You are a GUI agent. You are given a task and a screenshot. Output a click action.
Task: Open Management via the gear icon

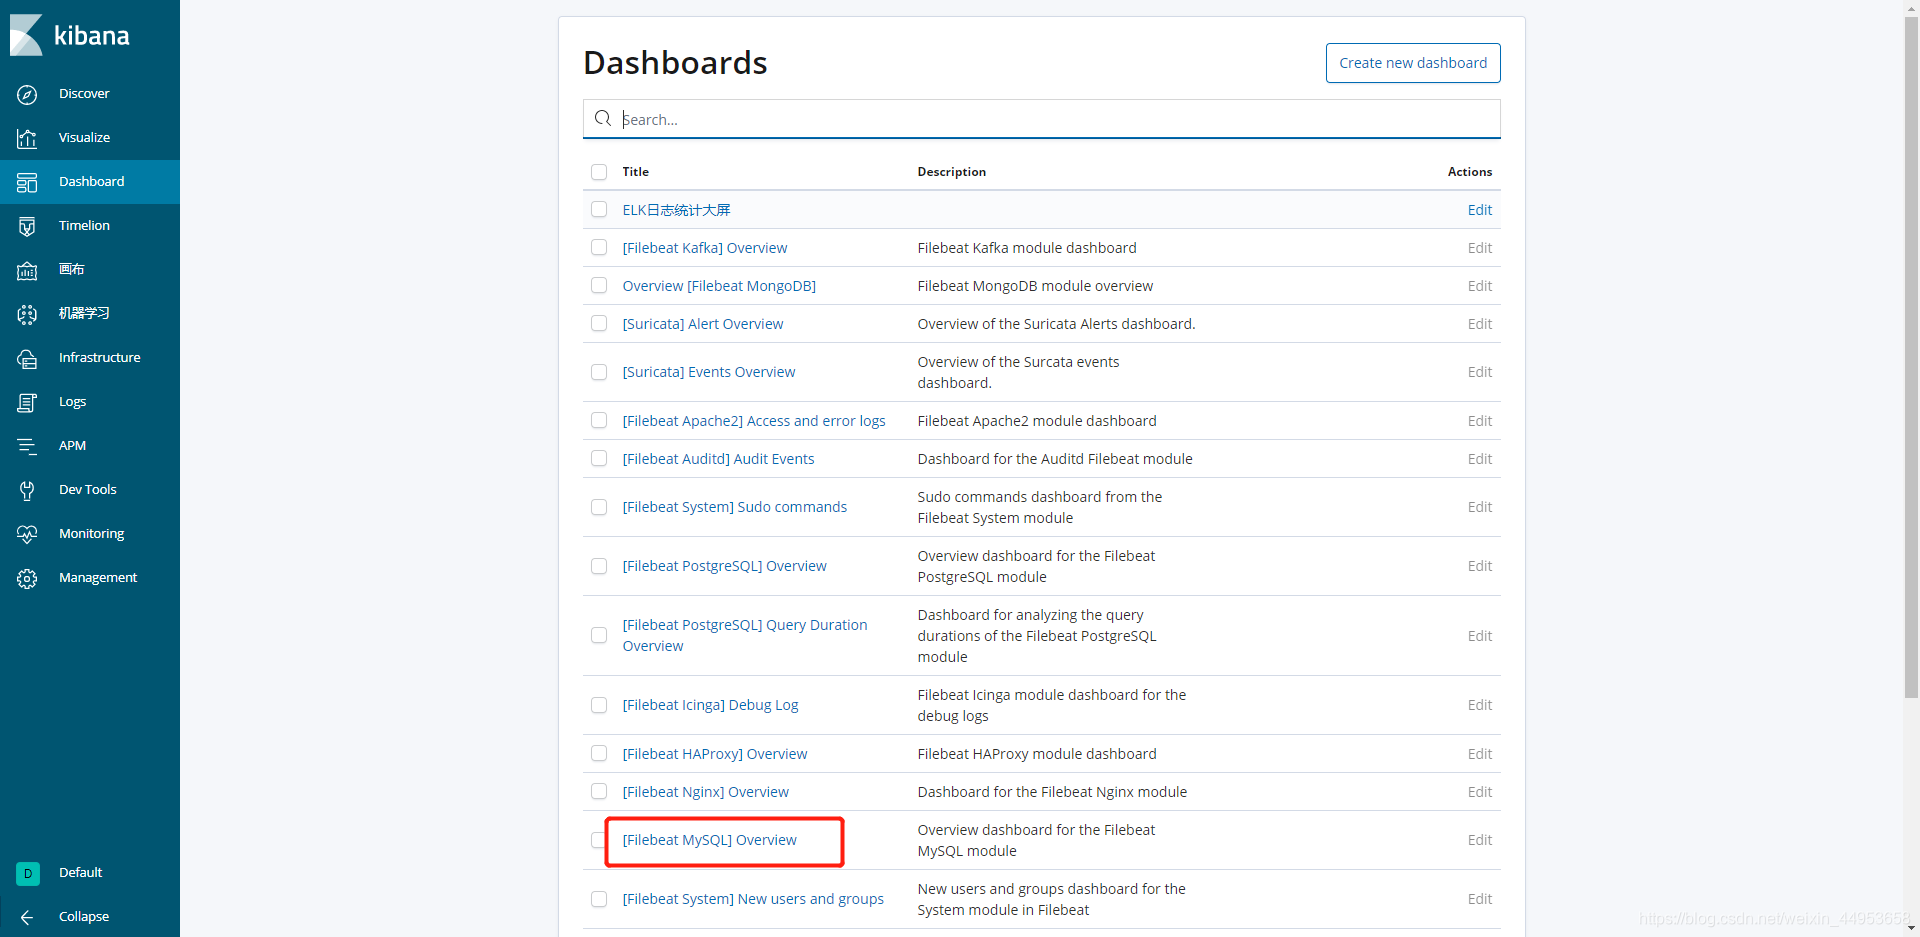(27, 578)
